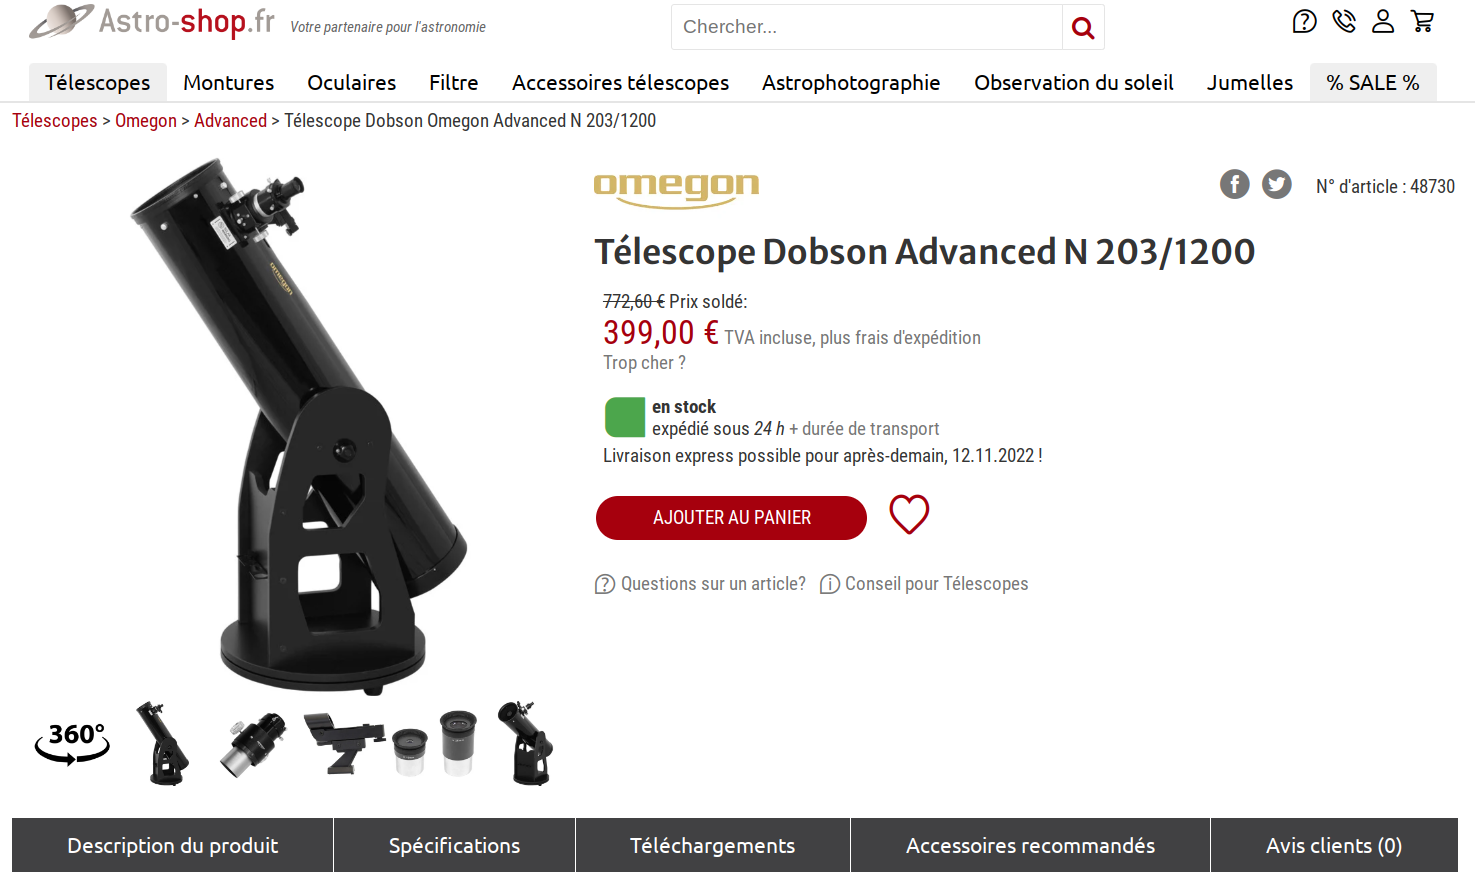
Task: Open the help question mark icon
Action: point(1304,21)
